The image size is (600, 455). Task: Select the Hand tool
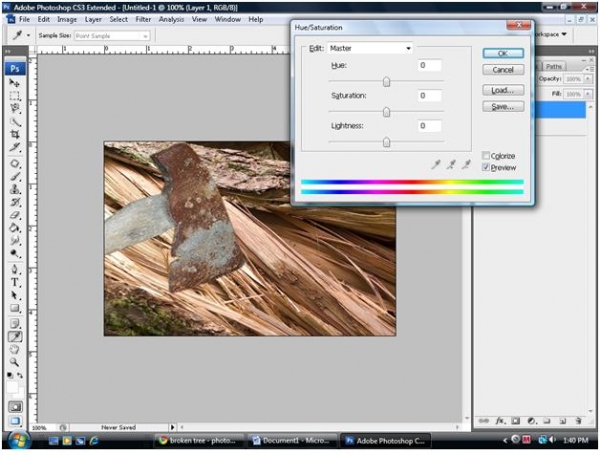coord(15,349)
